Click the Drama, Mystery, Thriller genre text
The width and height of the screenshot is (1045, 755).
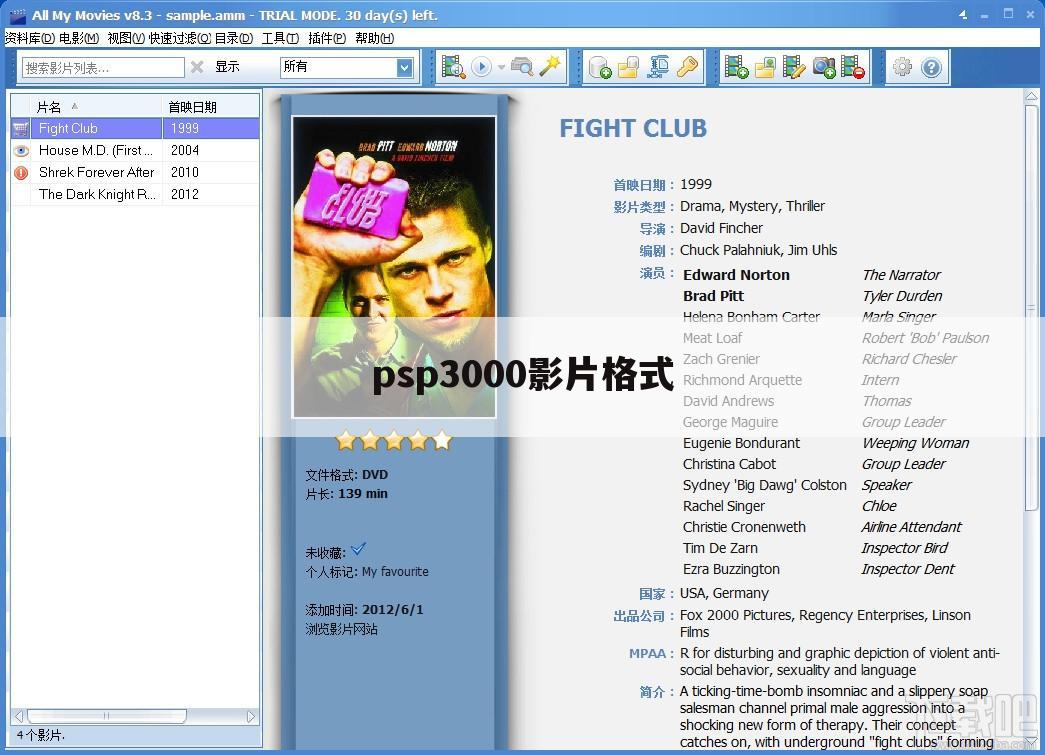752,206
